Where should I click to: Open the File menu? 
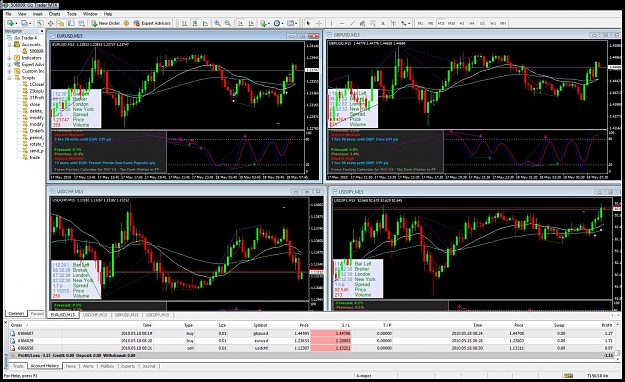click(8, 14)
